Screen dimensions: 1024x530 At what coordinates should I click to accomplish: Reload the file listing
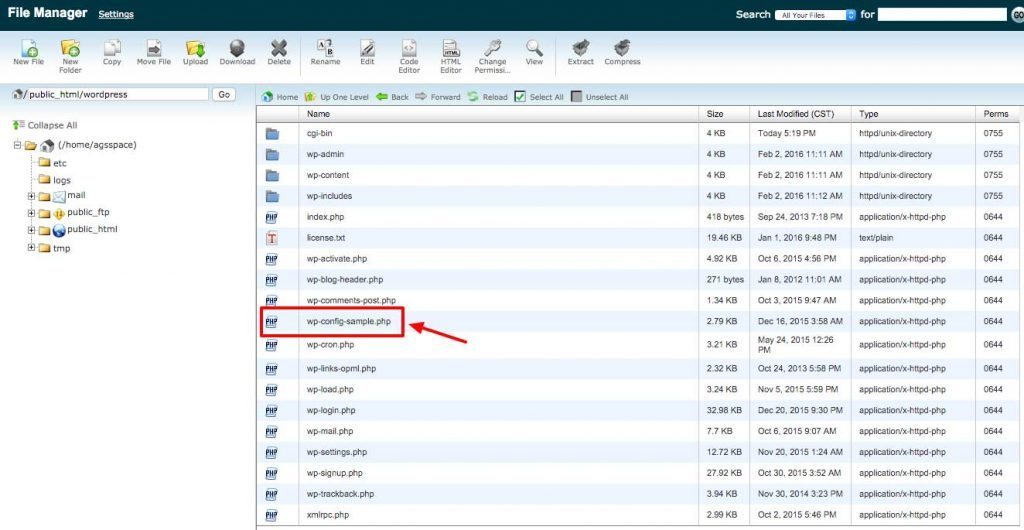pos(487,97)
